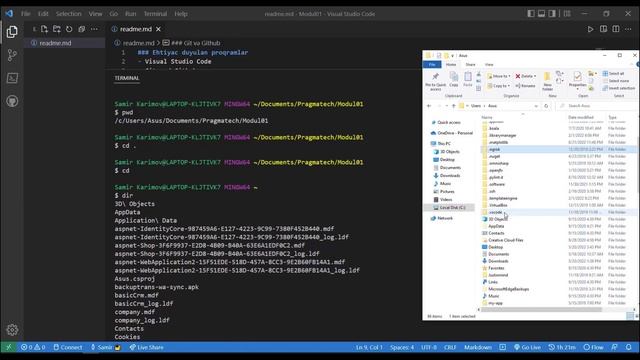Click Ln 9, Col 1 cursor position

369,347
